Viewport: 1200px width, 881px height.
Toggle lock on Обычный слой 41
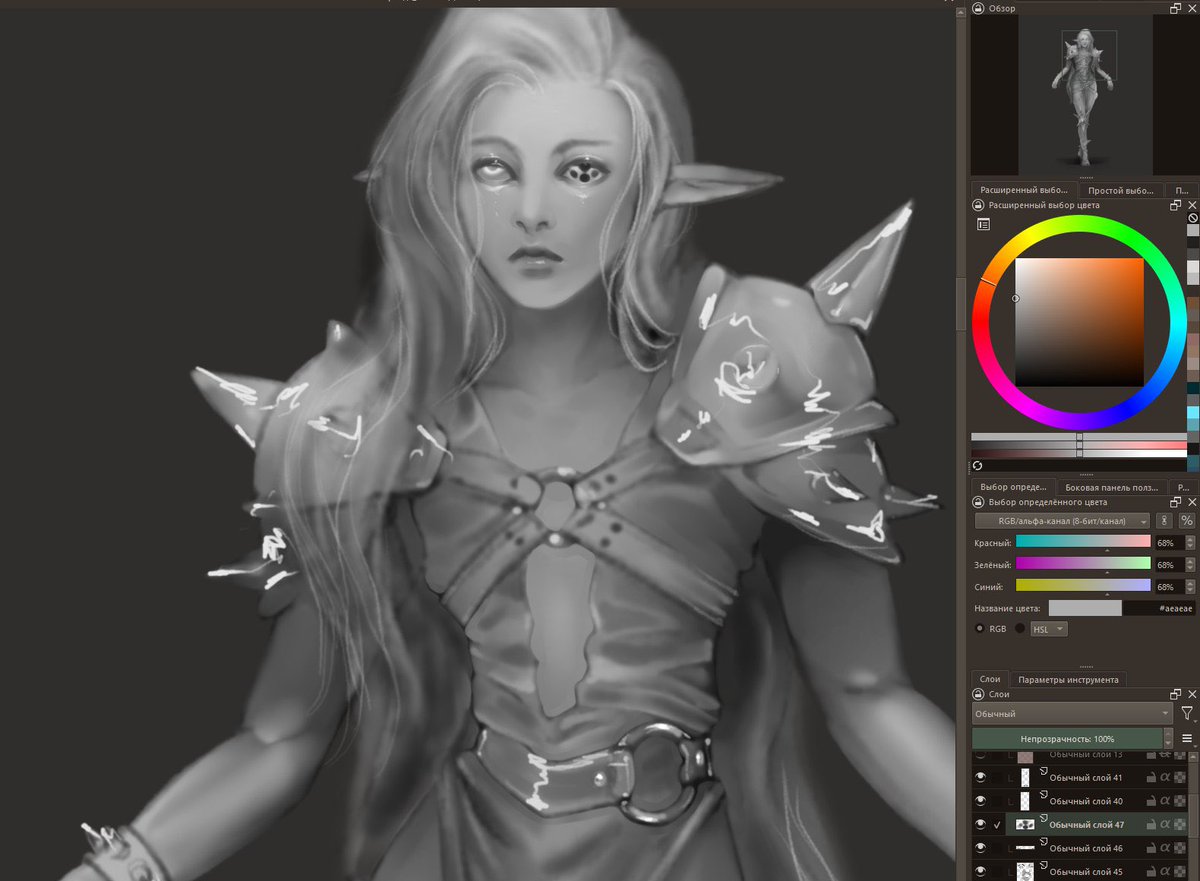pyautogui.click(x=1151, y=777)
